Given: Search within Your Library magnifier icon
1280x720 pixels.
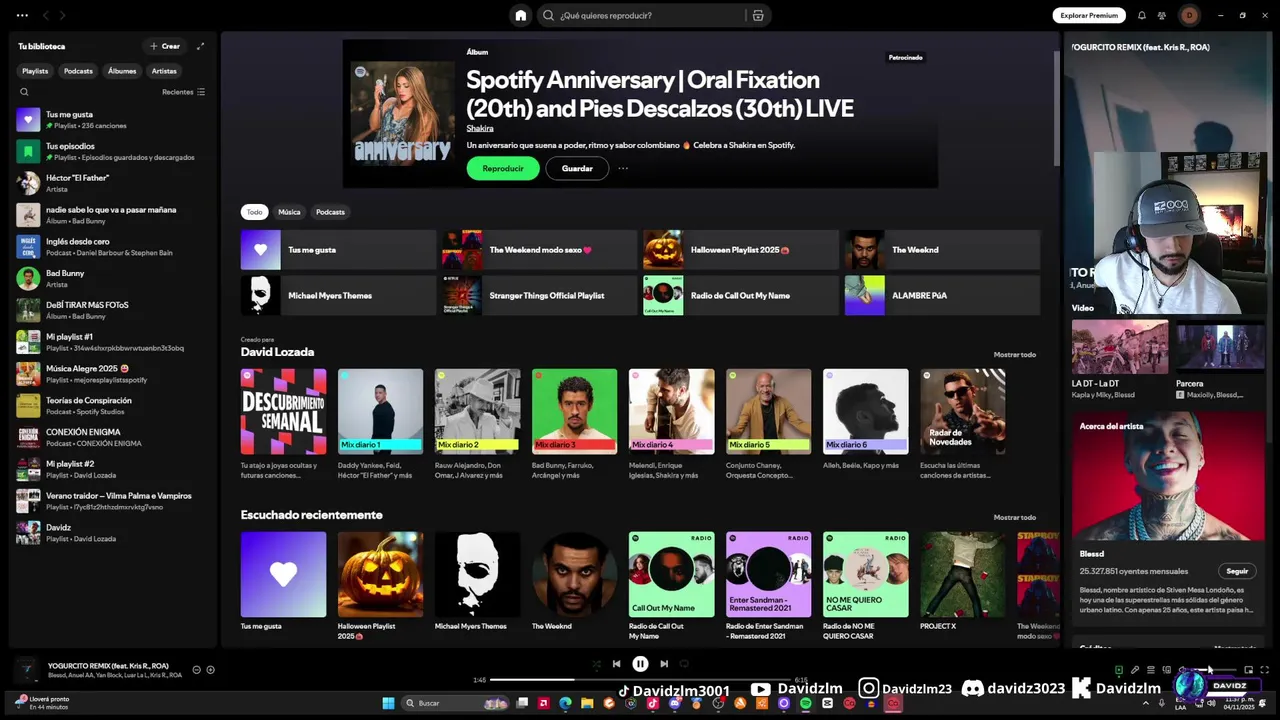Looking at the screenshot, I should click(x=25, y=92).
